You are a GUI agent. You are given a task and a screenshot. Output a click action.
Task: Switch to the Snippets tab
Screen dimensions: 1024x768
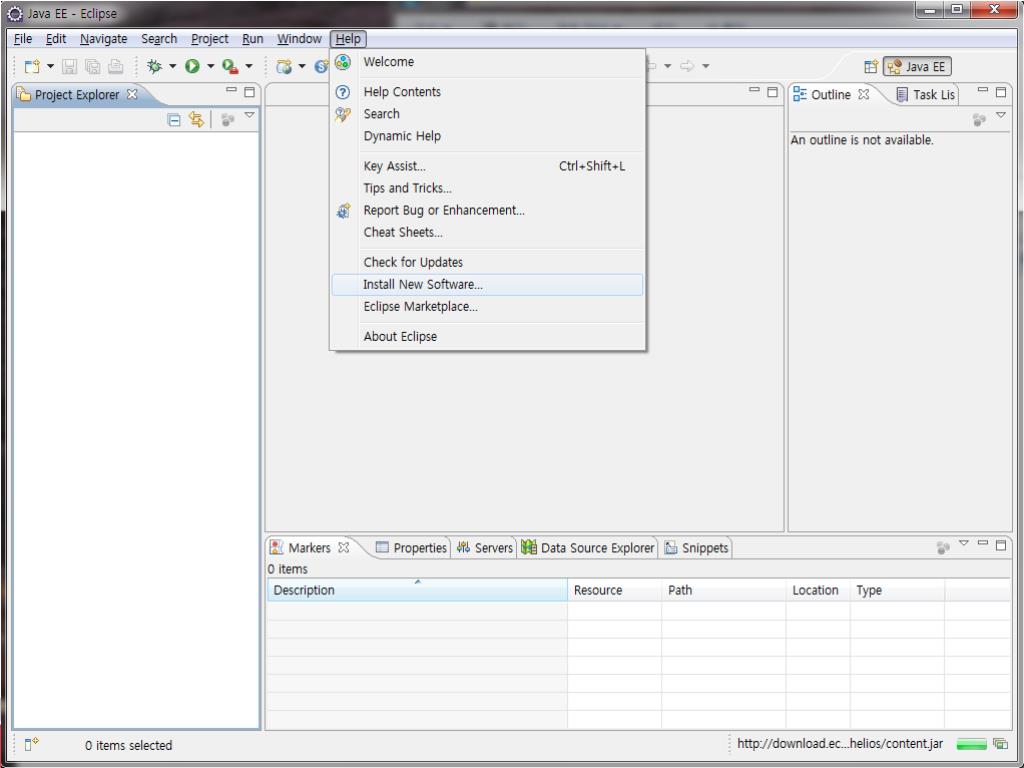click(696, 548)
